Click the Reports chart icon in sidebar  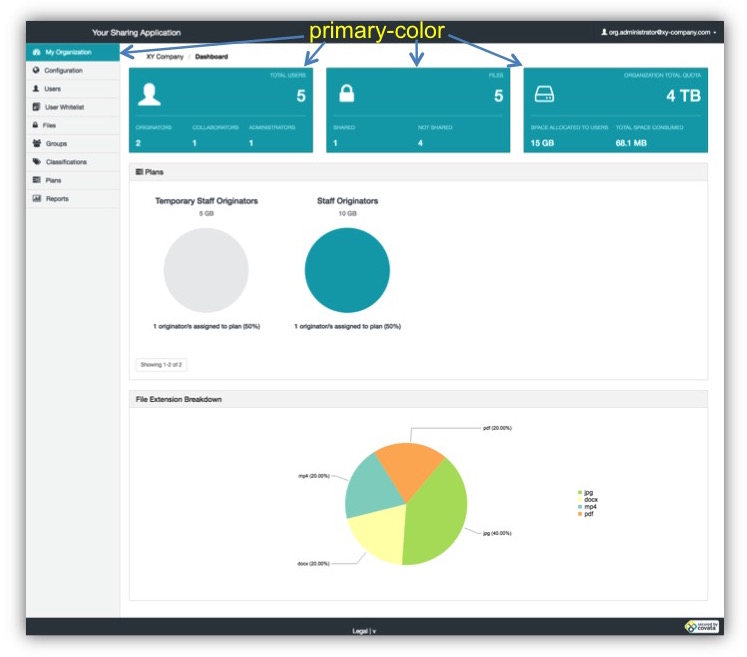tap(37, 199)
